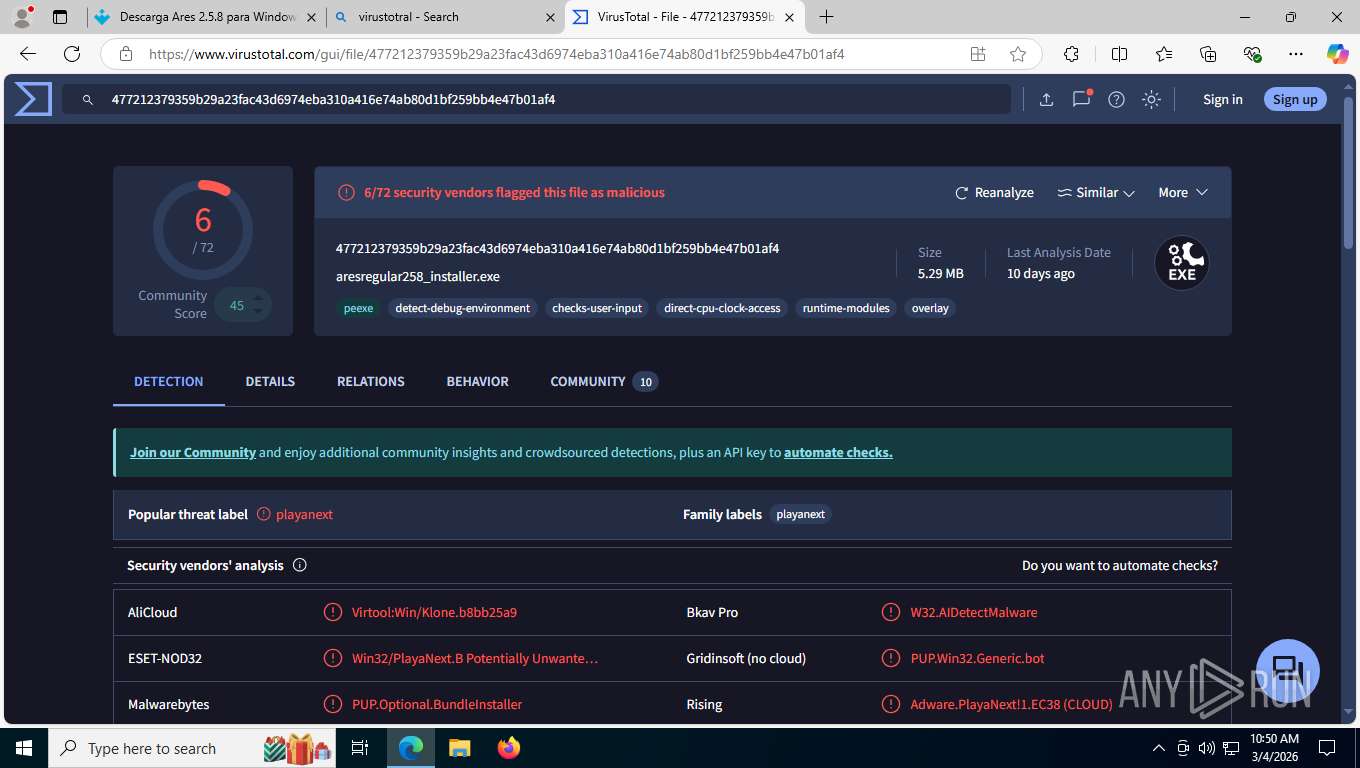This screenshot has height=768, width=1360.
Task: Click the checks-user-input tag
Action: [597, 308]
